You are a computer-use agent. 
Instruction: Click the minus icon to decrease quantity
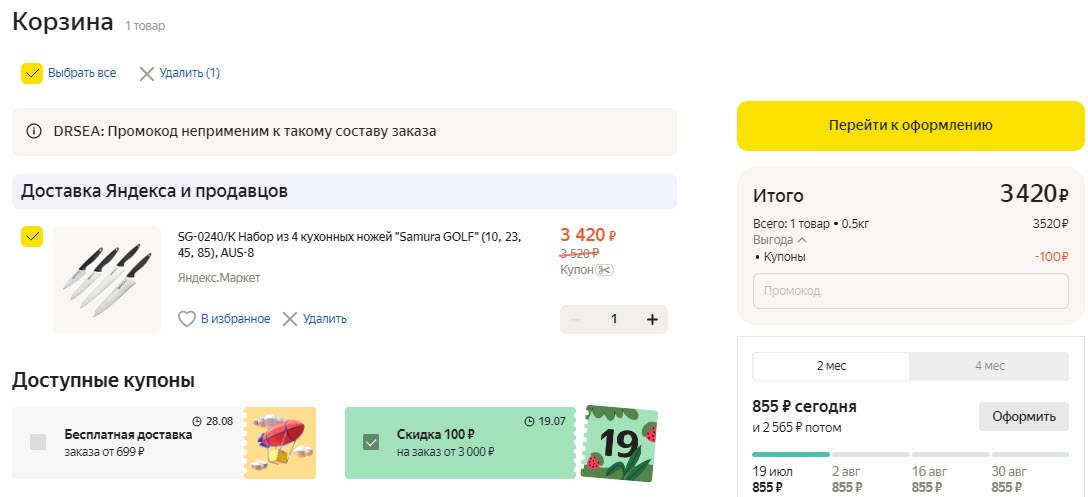coord(576,319)
